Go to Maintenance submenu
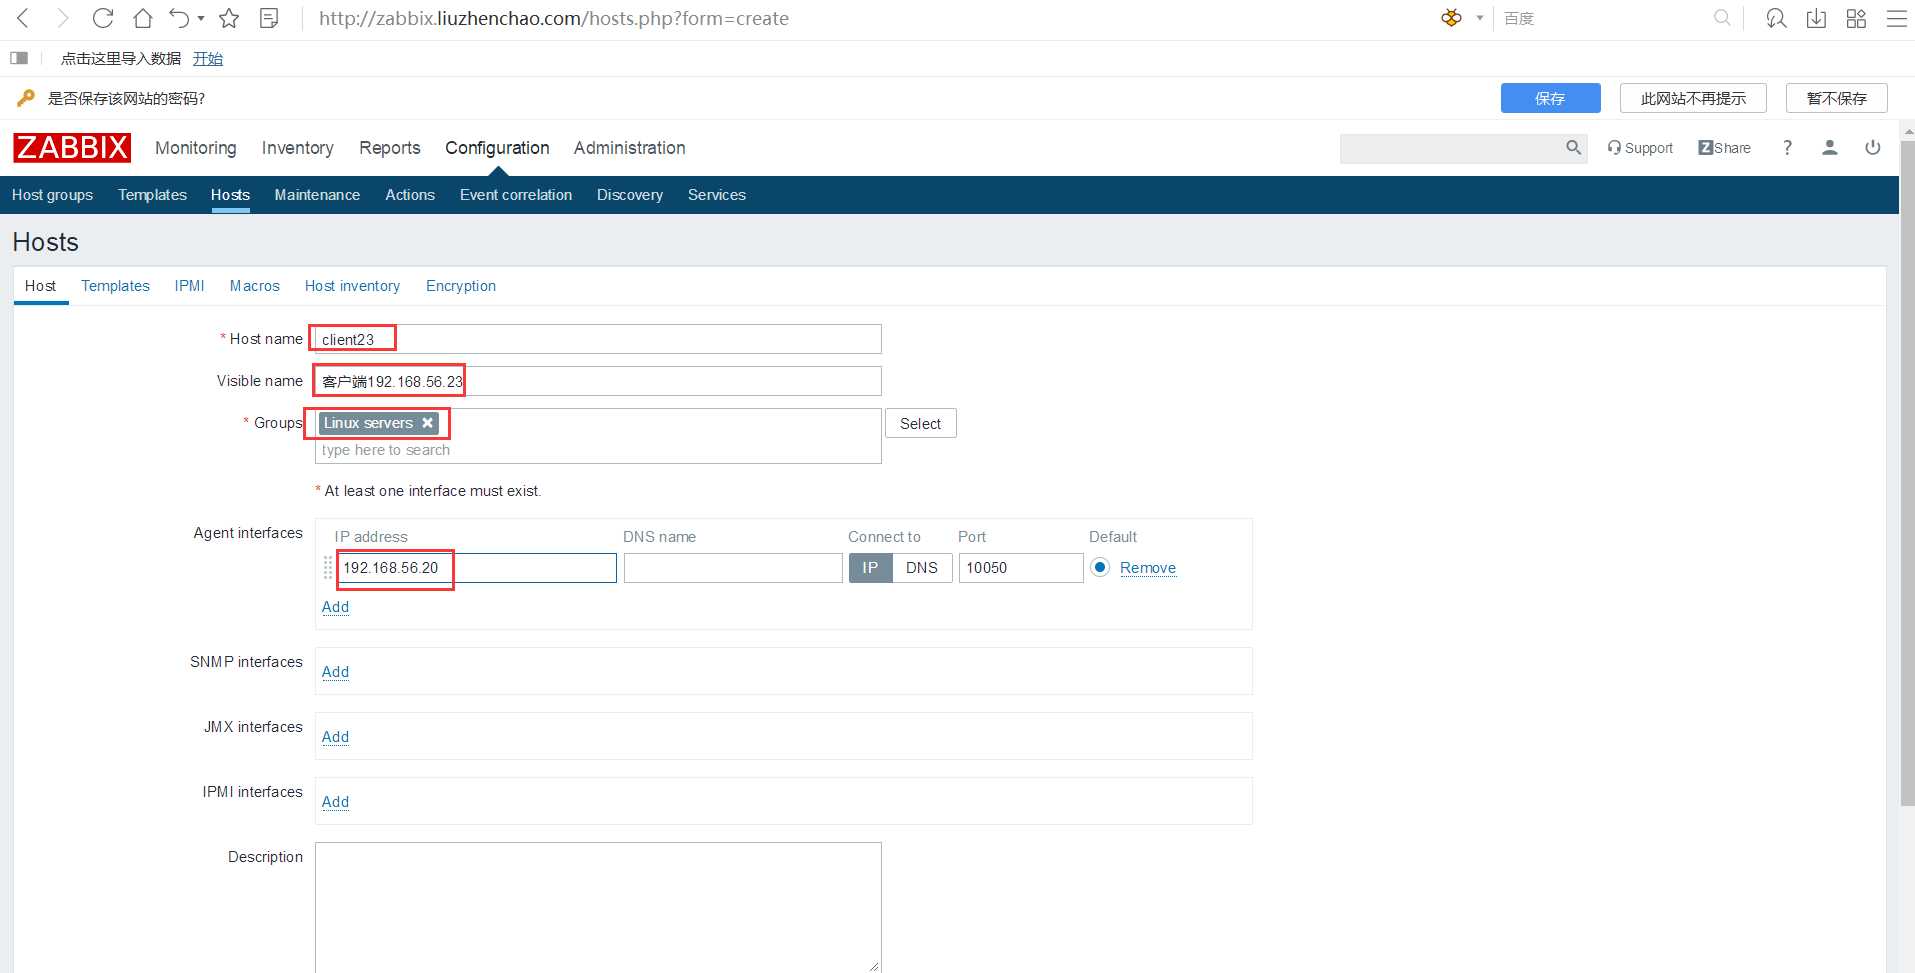This screenshot has height=973, width=1915. (317, 195)
